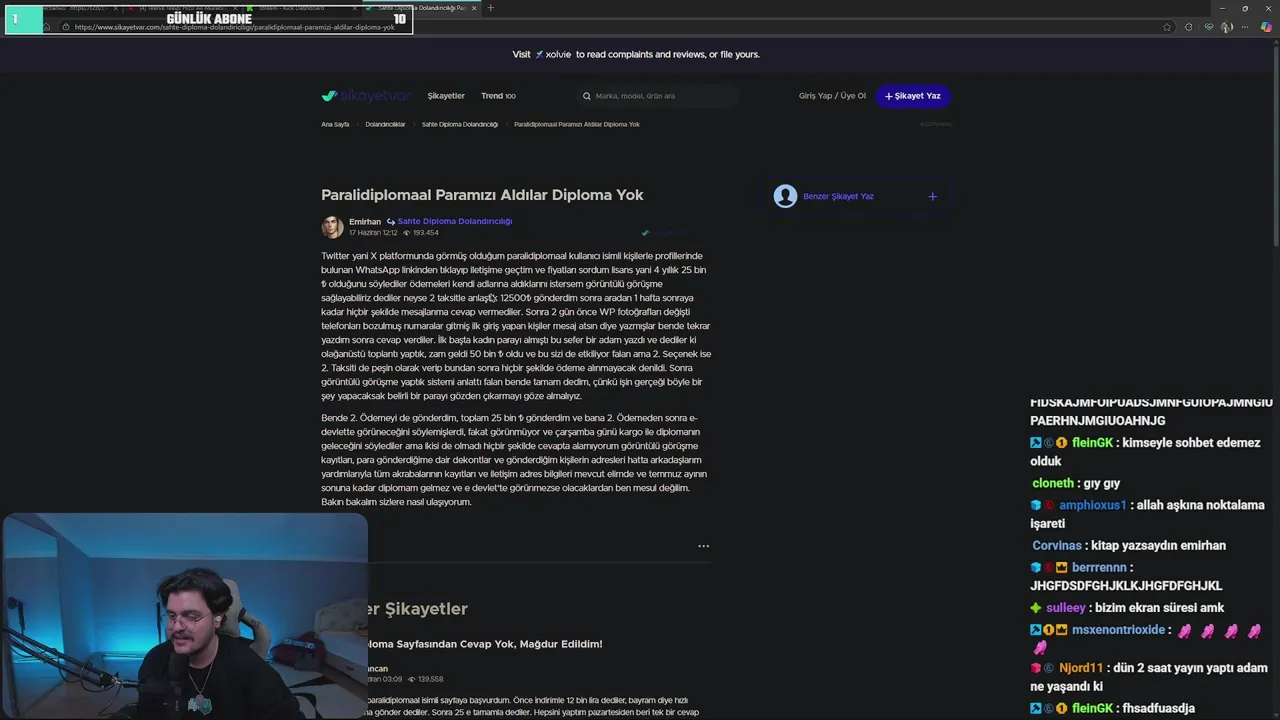The height and width of the screenshot is (720, 1280).
Task: Open the Şikayetler menu item
Action: tap(446, 96)
